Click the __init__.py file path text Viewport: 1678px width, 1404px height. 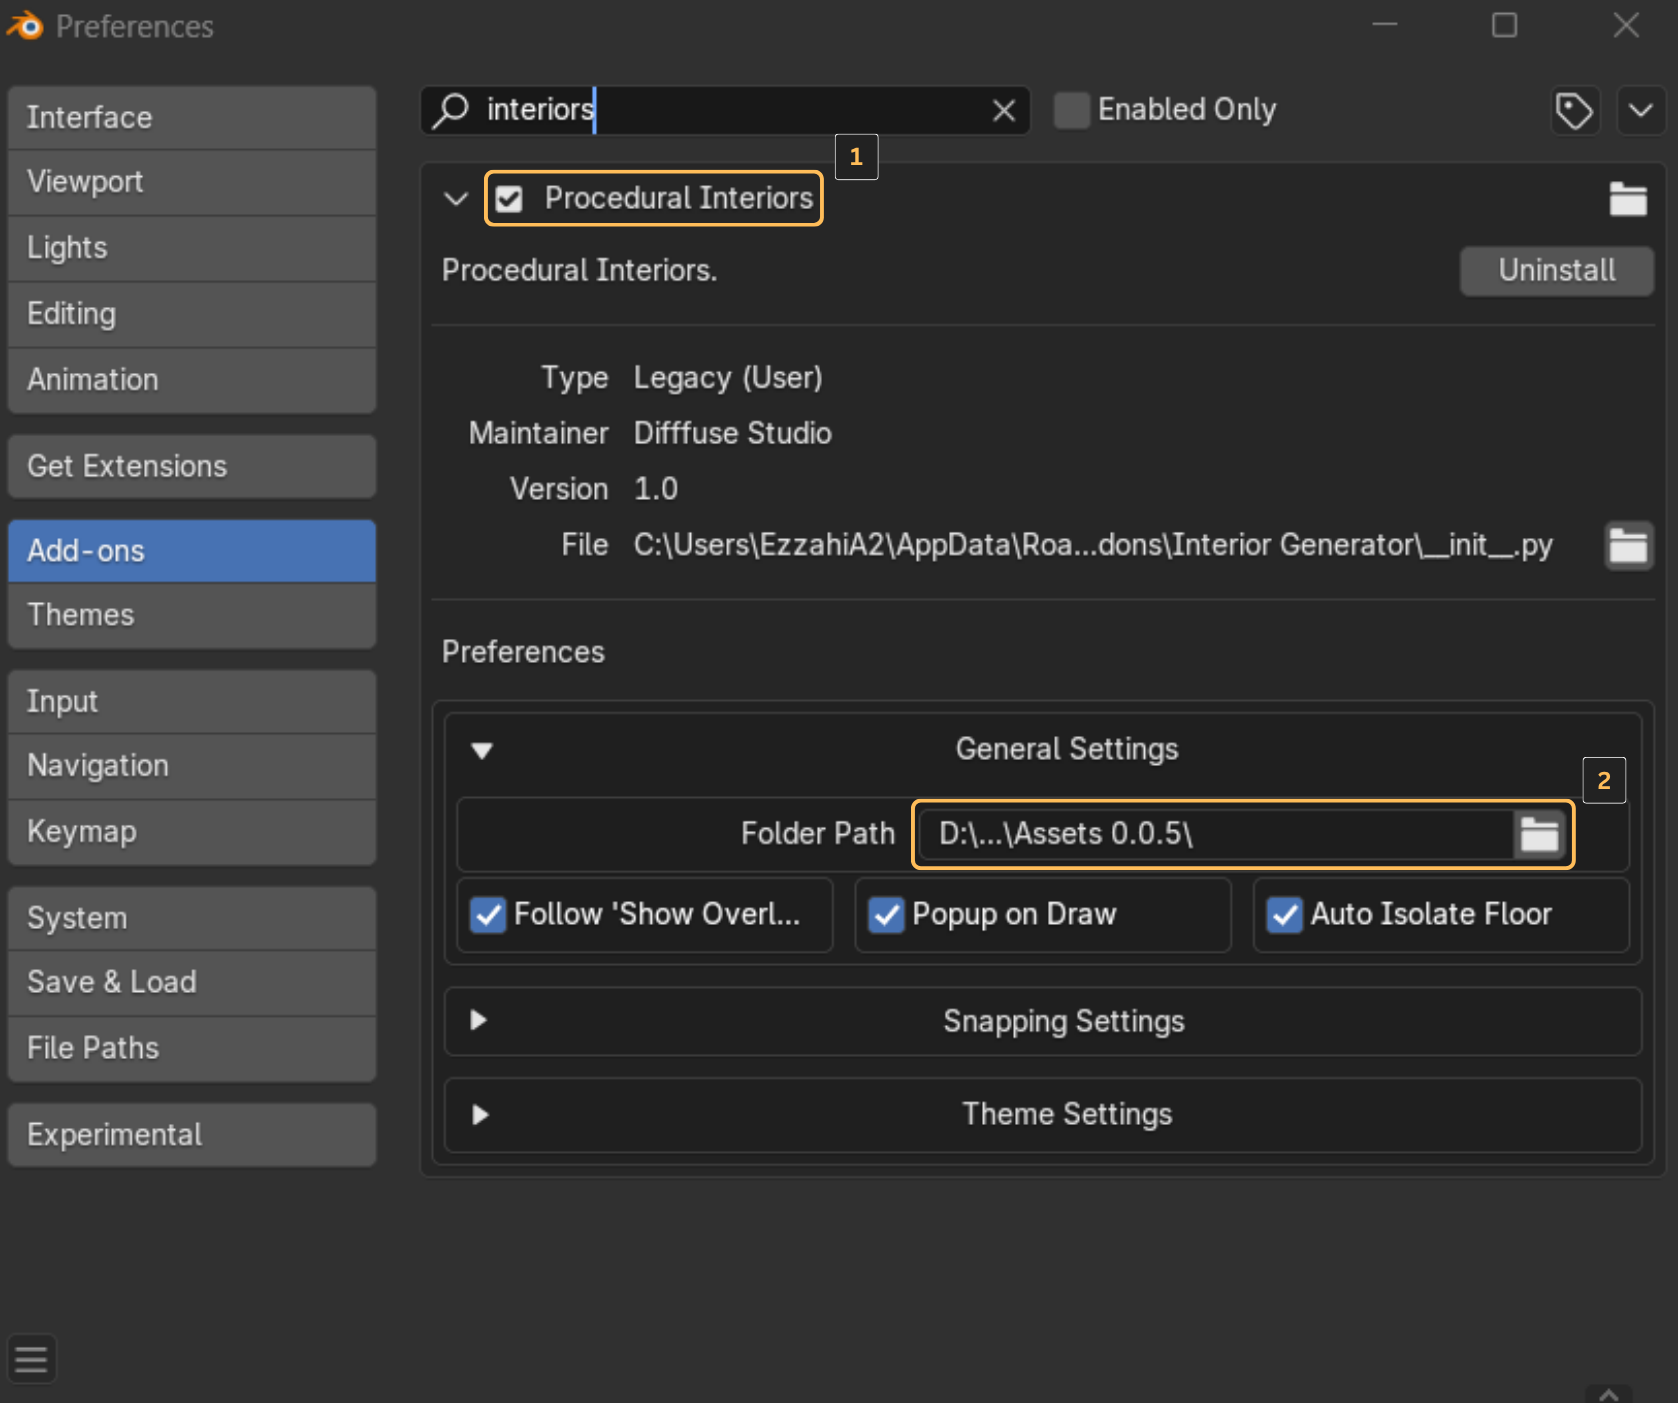[x=1093, y=545]
